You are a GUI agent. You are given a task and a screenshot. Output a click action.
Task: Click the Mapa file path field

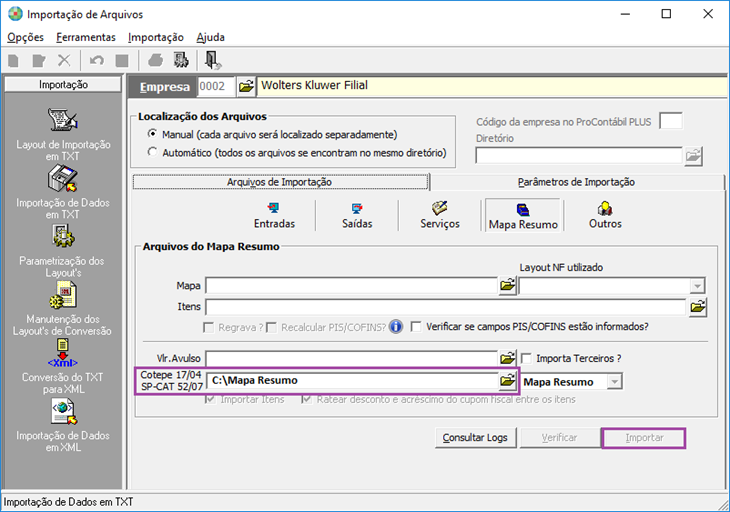tap(351, 286)
